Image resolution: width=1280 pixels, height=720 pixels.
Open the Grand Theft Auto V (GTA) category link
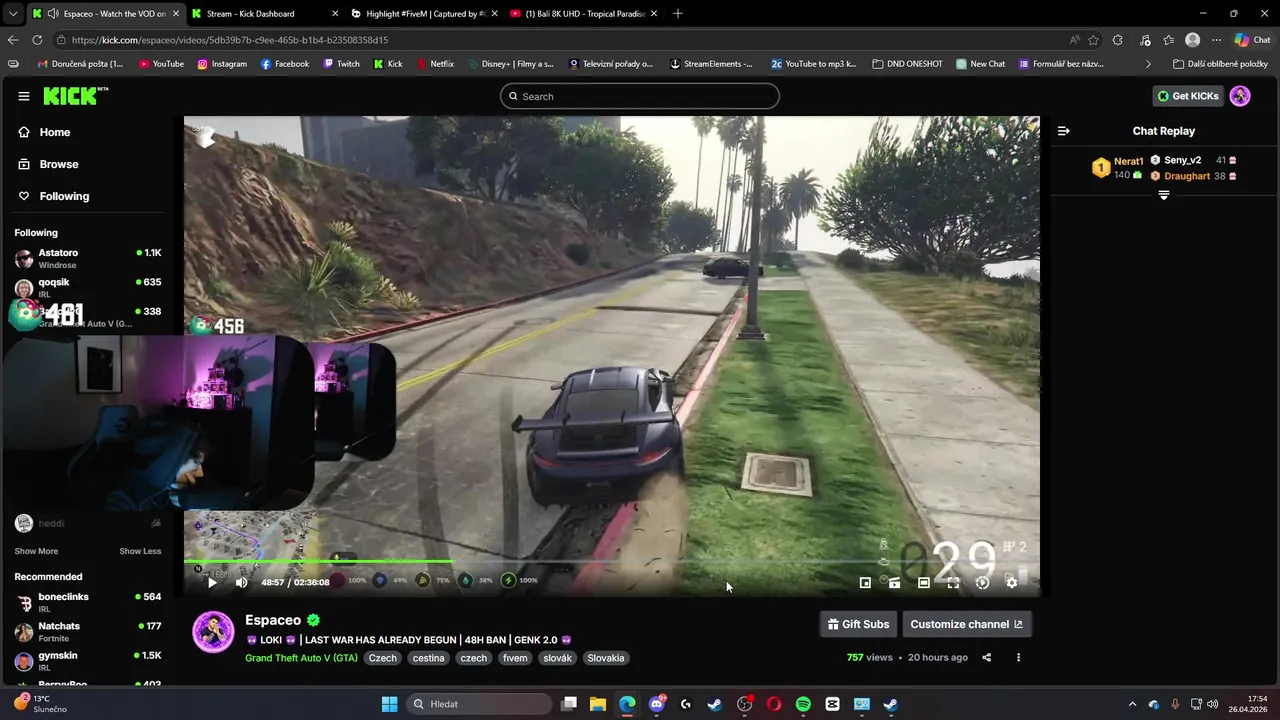click(x=301, y=658)
